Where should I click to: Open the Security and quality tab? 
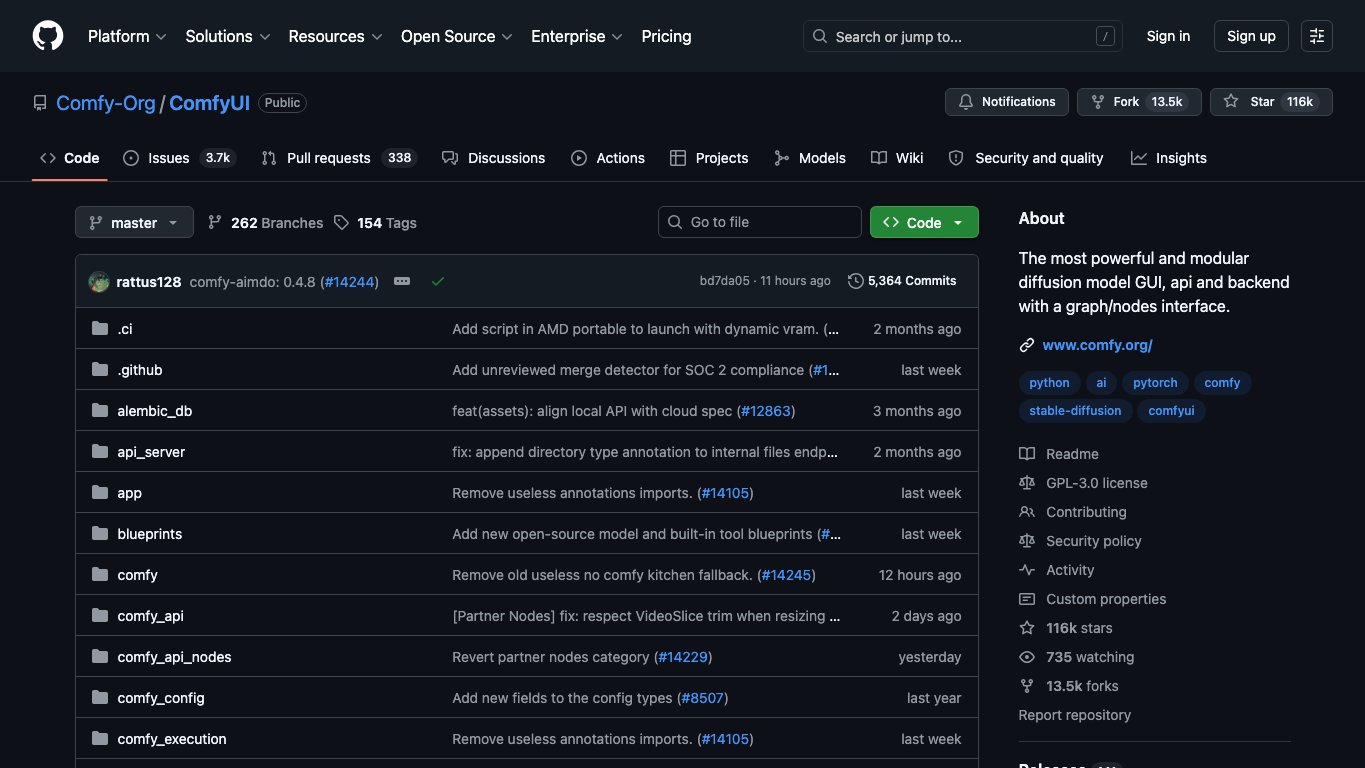tap(1026, 158)
